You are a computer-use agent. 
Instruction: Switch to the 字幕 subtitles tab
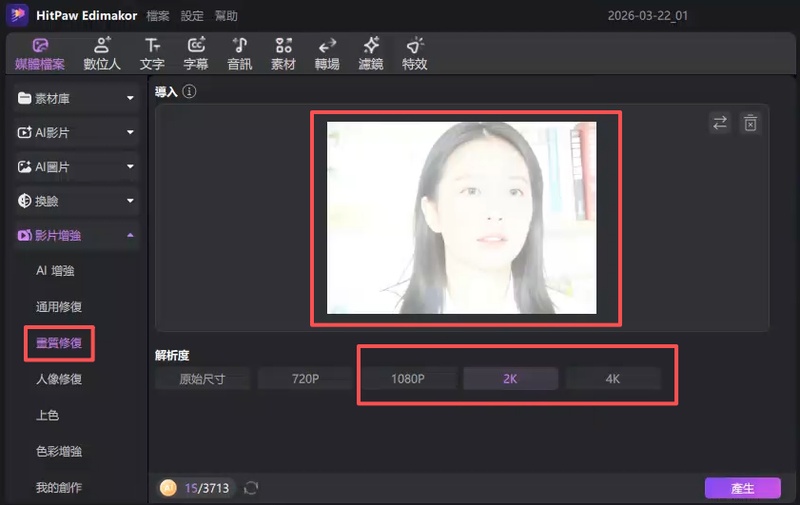click(196, 54)
